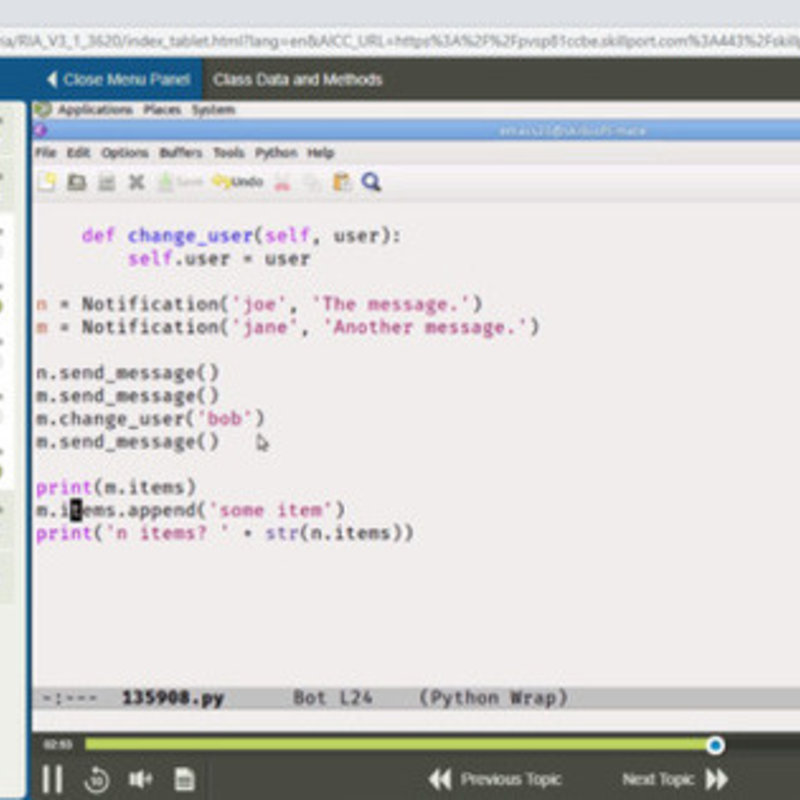
Task: Click the line creating Notification 'jane'
Action: coord(288,327)
